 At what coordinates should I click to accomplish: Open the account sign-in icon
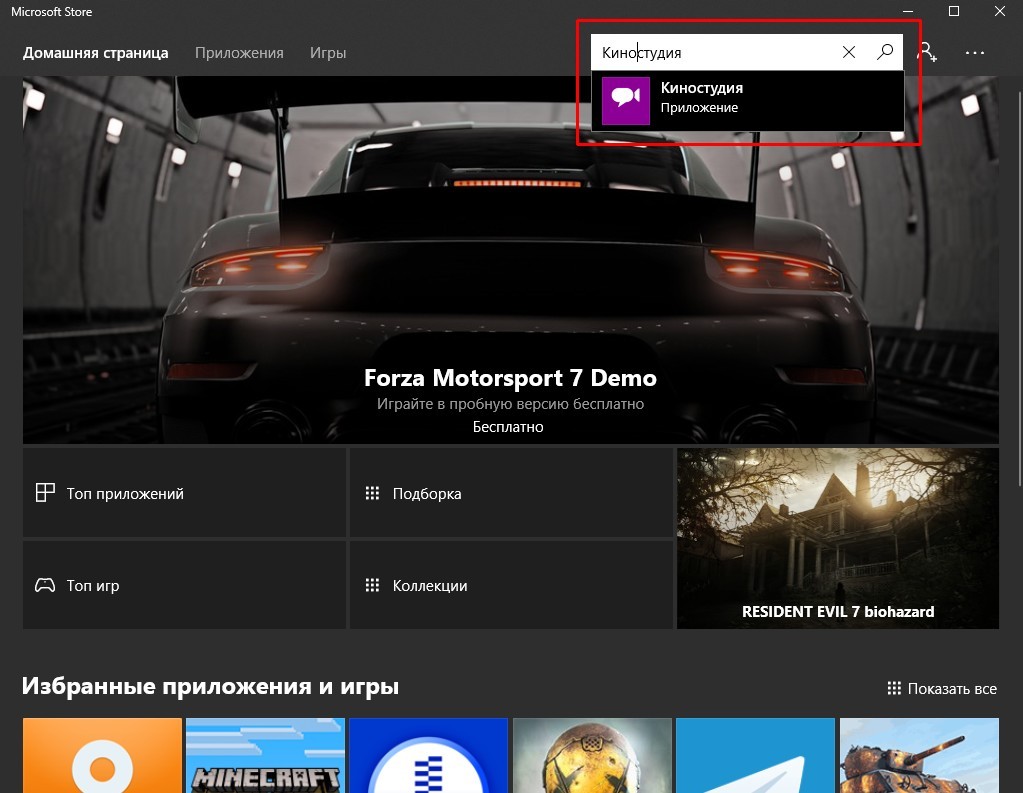tap(927, 52)
